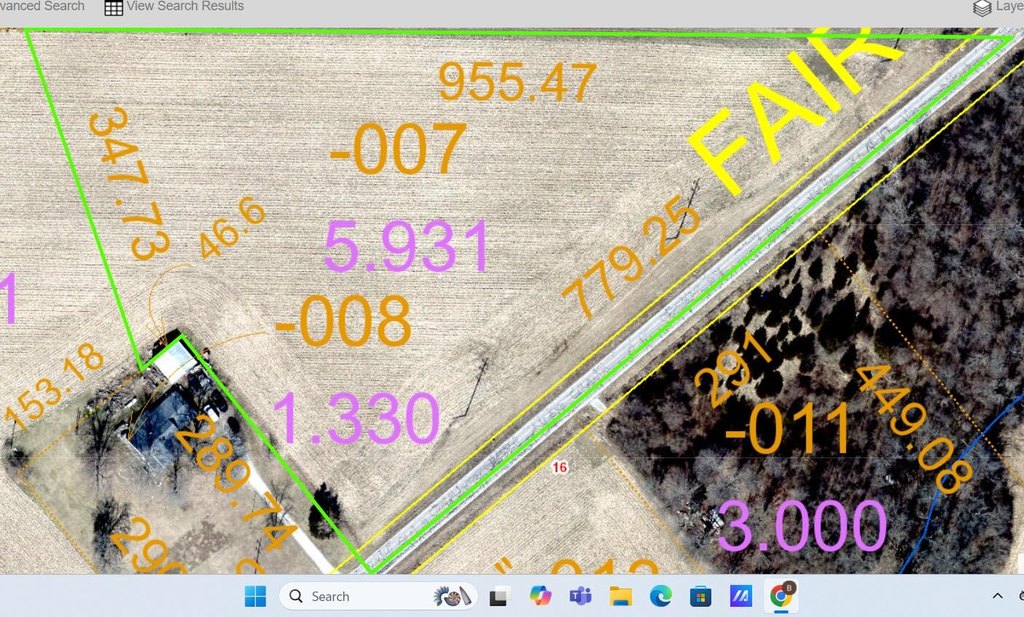Expand the system tray hidden icons chevron
The image size is (1024, 617).
[997, 596]
